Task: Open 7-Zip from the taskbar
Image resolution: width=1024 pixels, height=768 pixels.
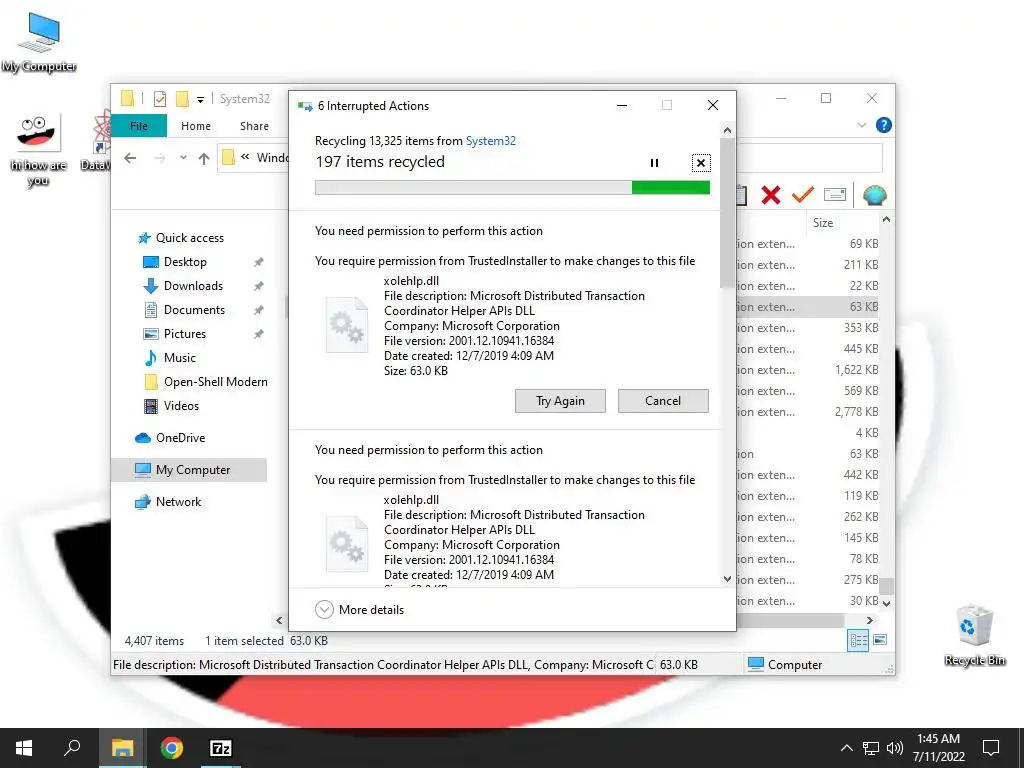Action: [221, 748]
